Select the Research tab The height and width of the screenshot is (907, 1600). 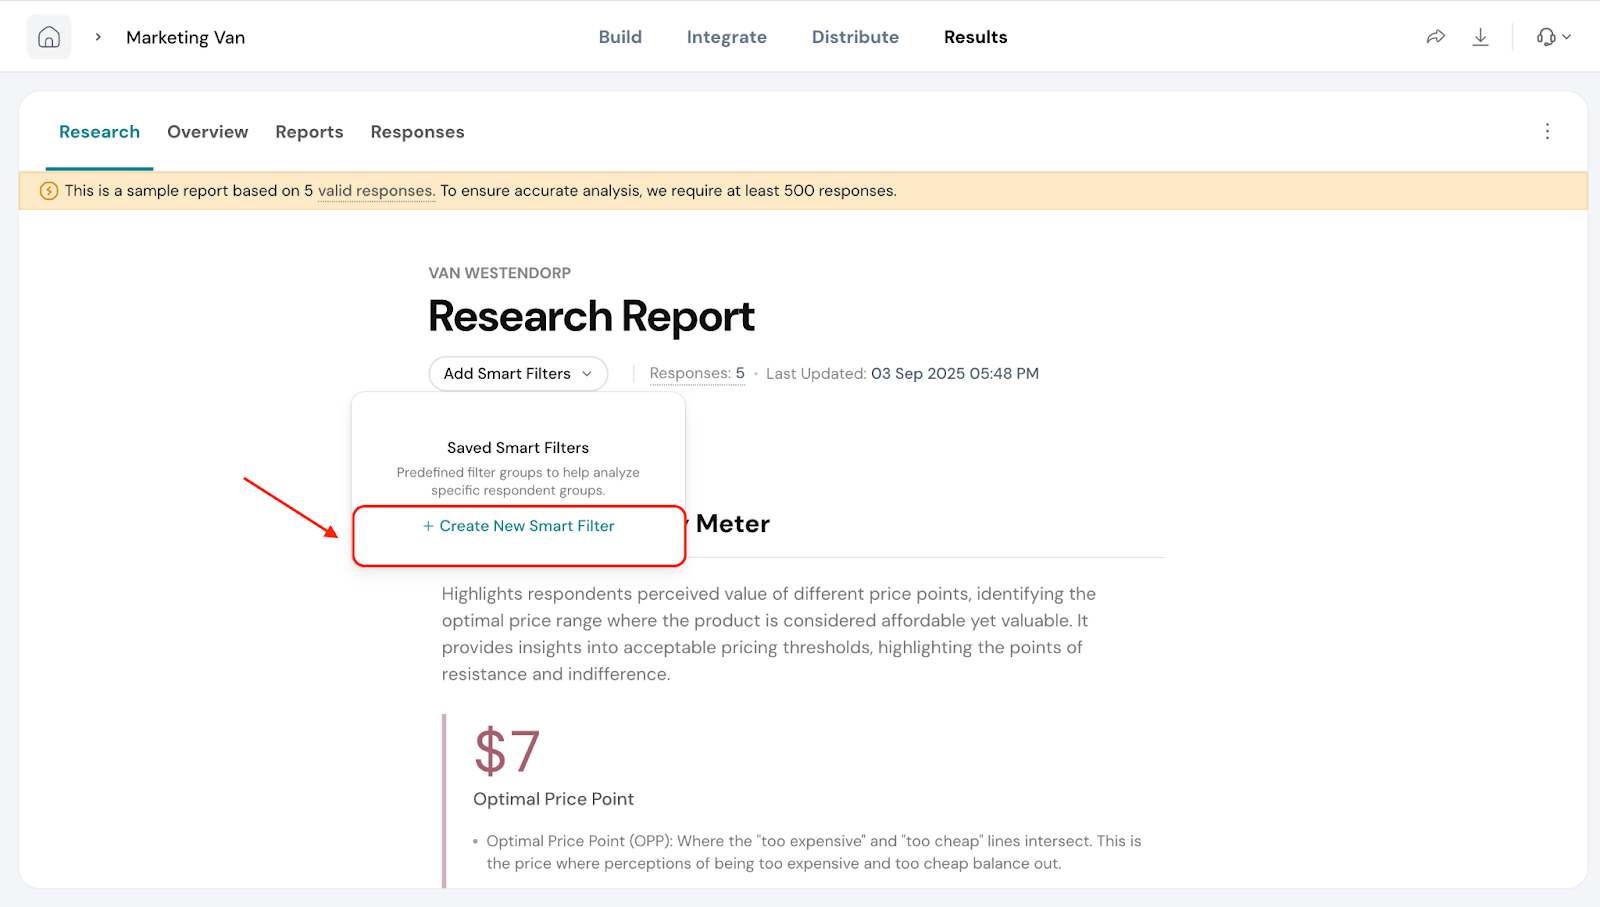pyautogui.click(x=99, y=132)
